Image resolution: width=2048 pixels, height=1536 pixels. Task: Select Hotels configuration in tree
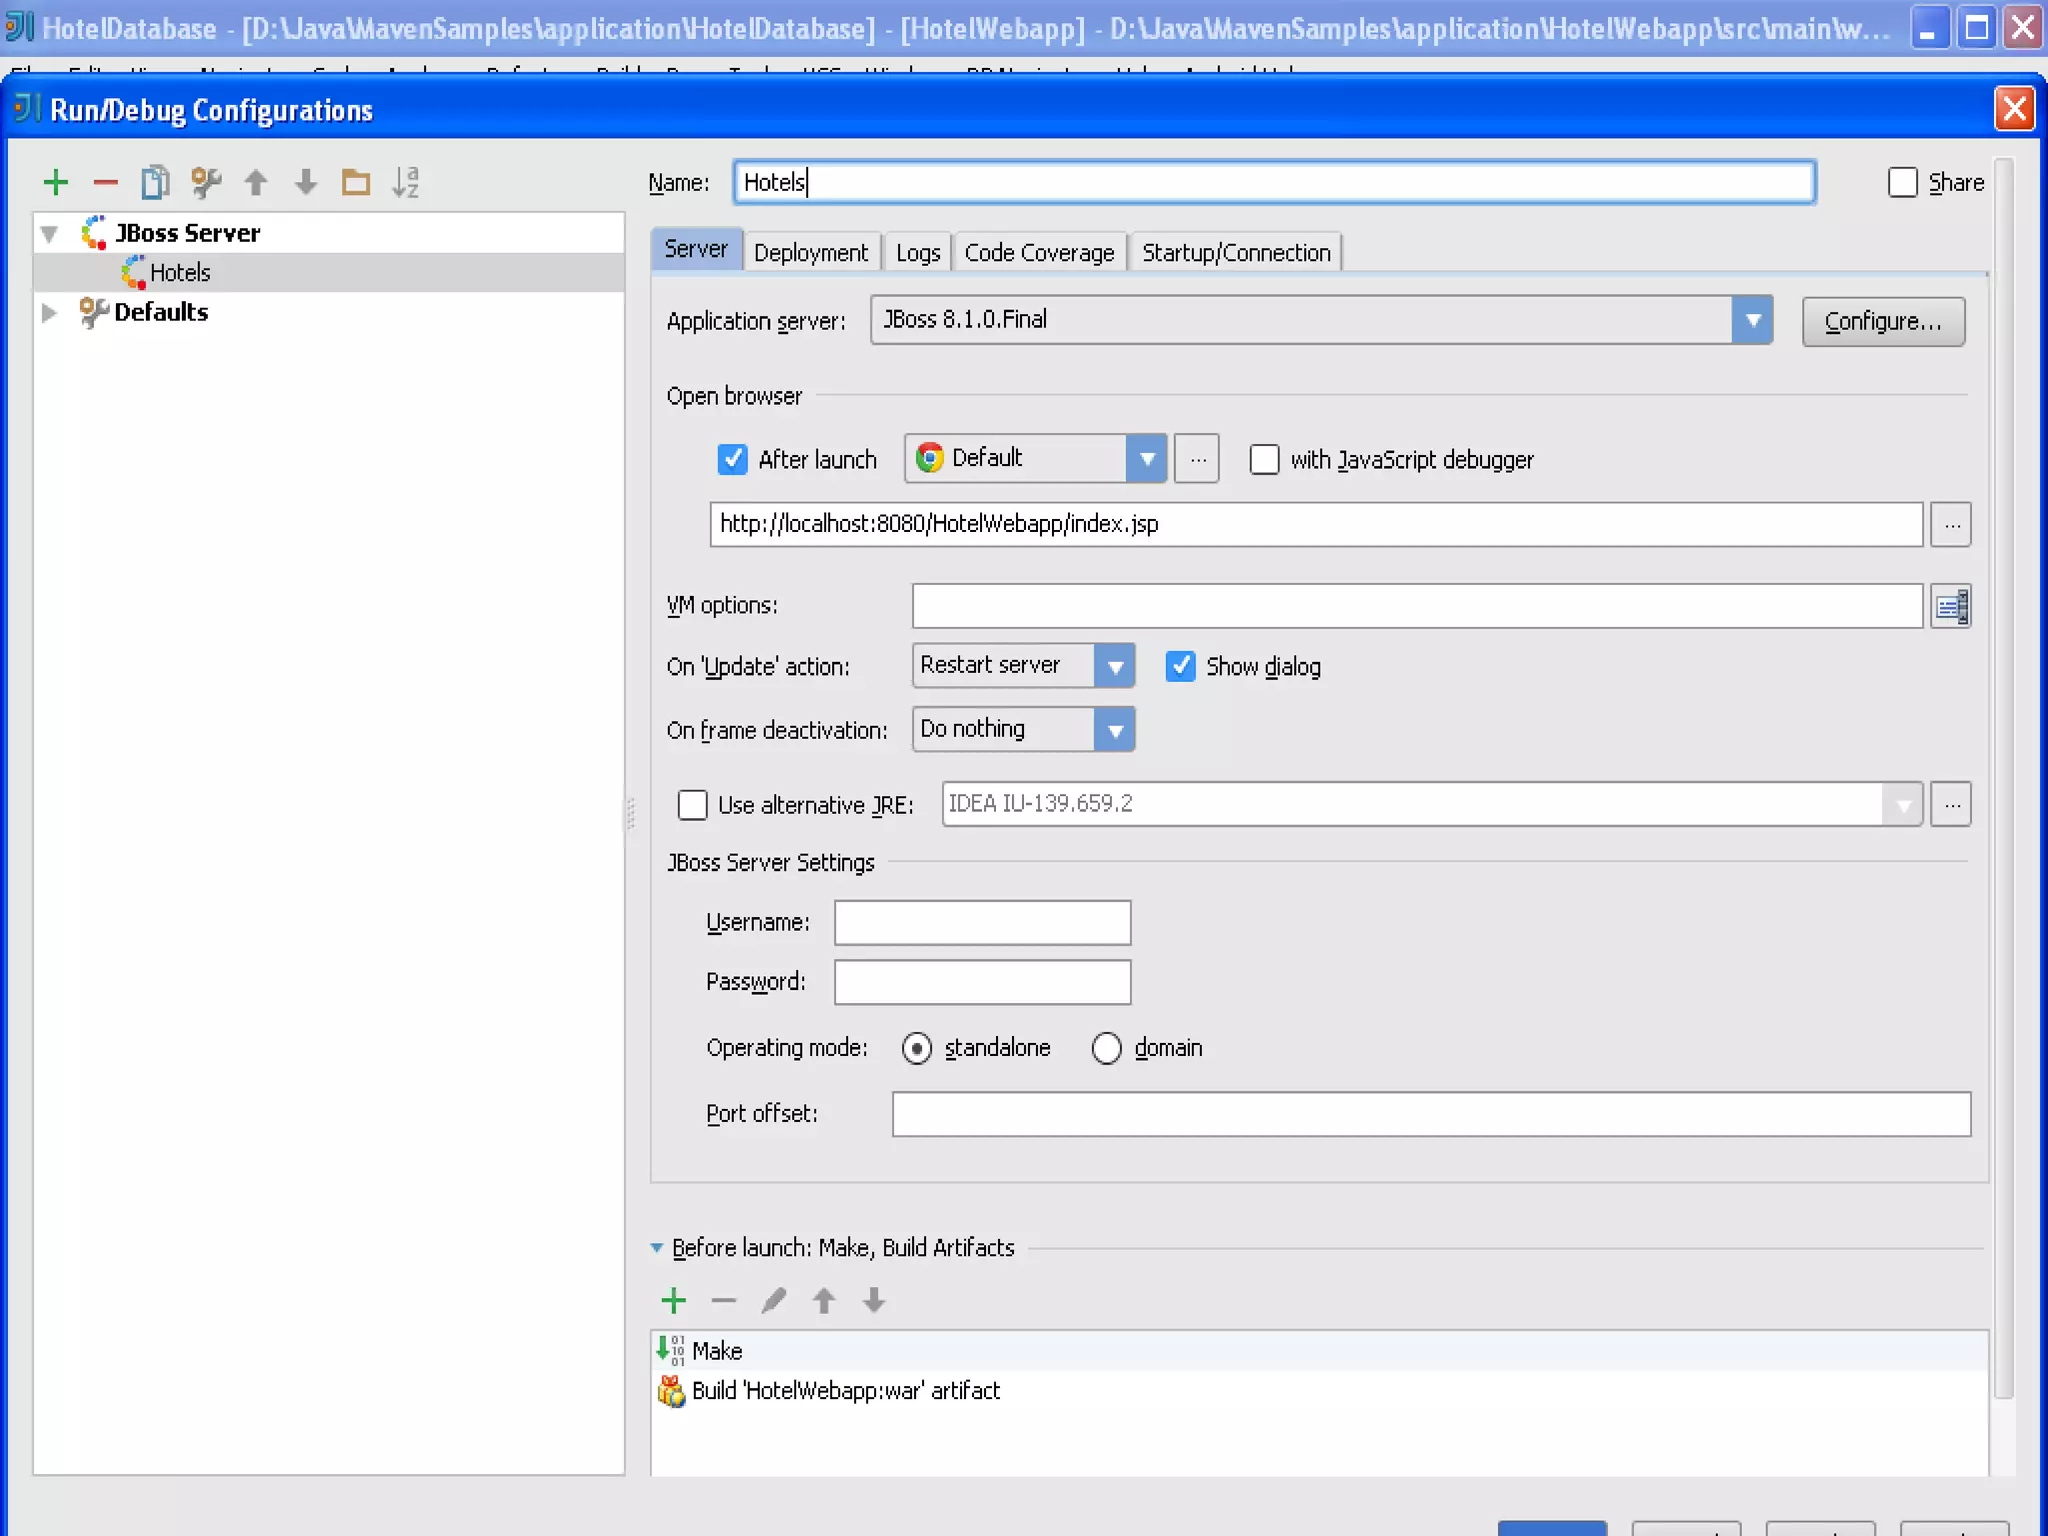[x=329, y=272]
